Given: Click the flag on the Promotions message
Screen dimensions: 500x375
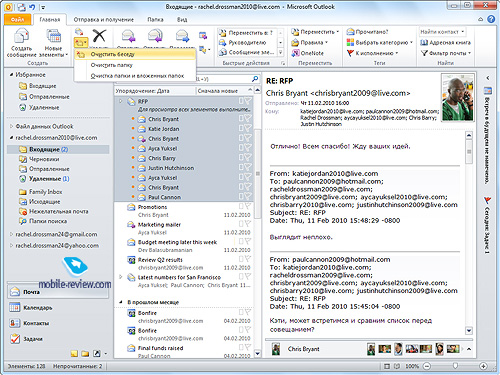Looking at the screenshot, I should coord(248,206).
